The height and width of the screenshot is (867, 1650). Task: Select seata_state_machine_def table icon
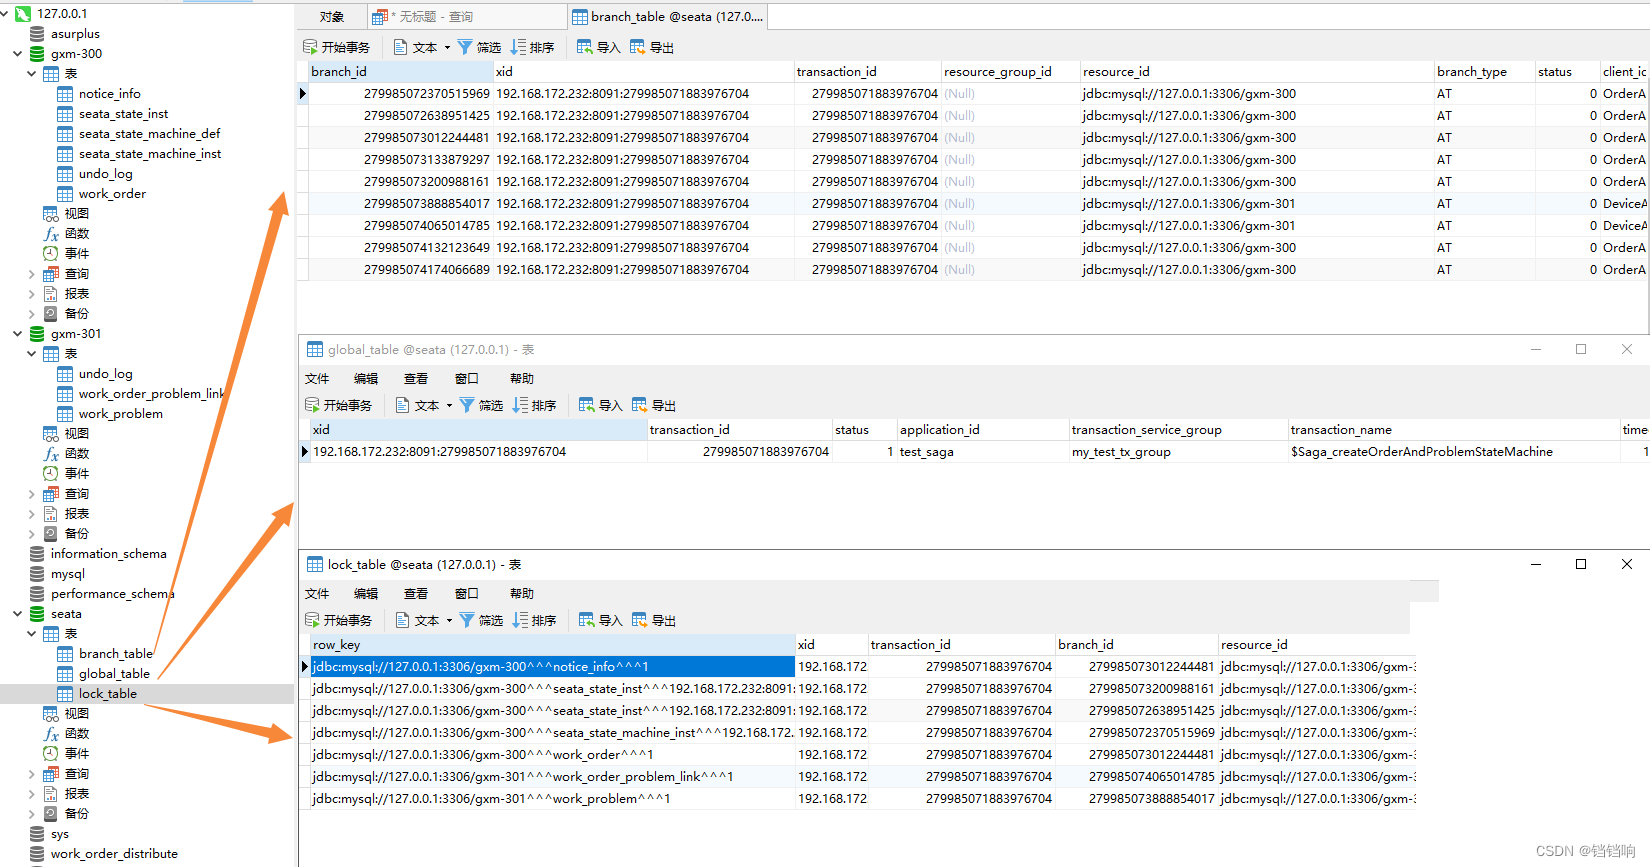(x=65, y=134)
